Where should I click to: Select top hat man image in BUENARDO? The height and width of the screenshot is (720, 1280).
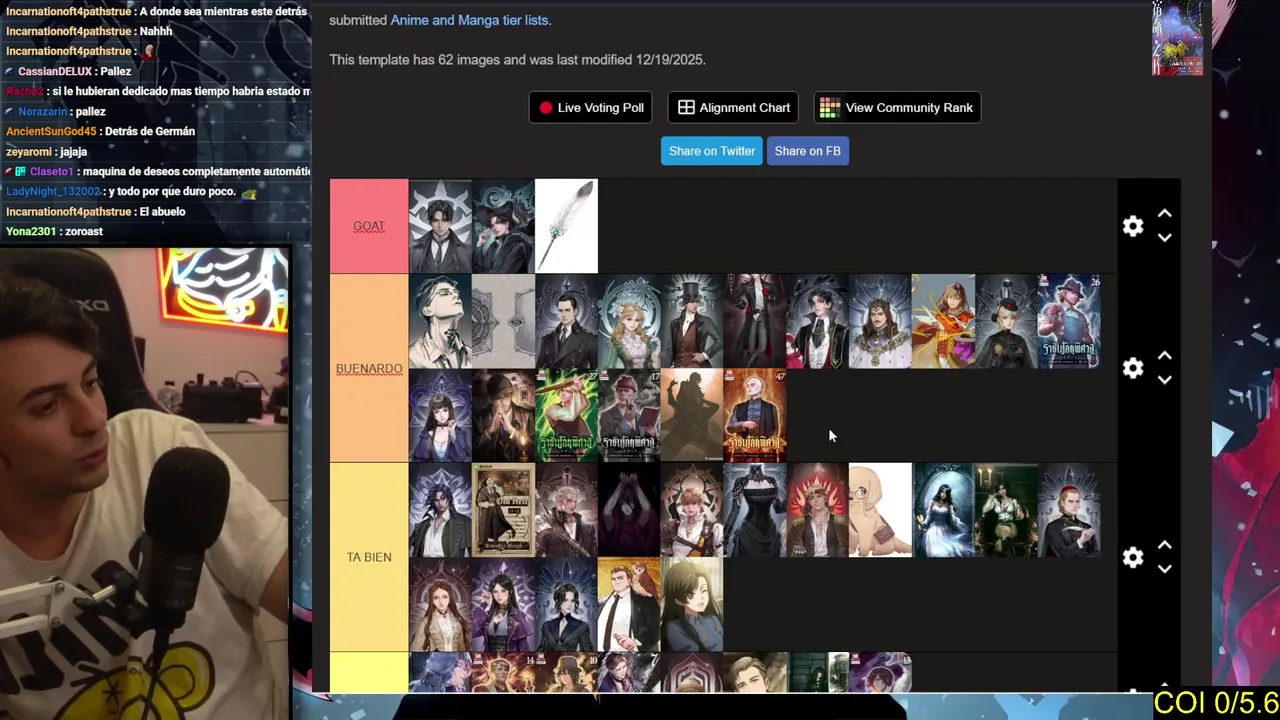click(692, 321)
